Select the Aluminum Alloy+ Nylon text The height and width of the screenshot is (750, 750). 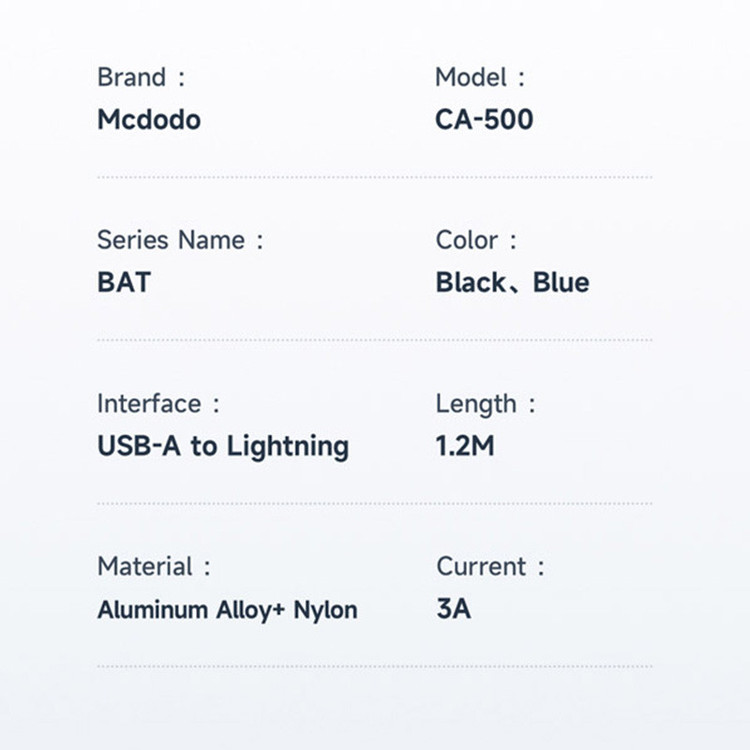(227, 609)
